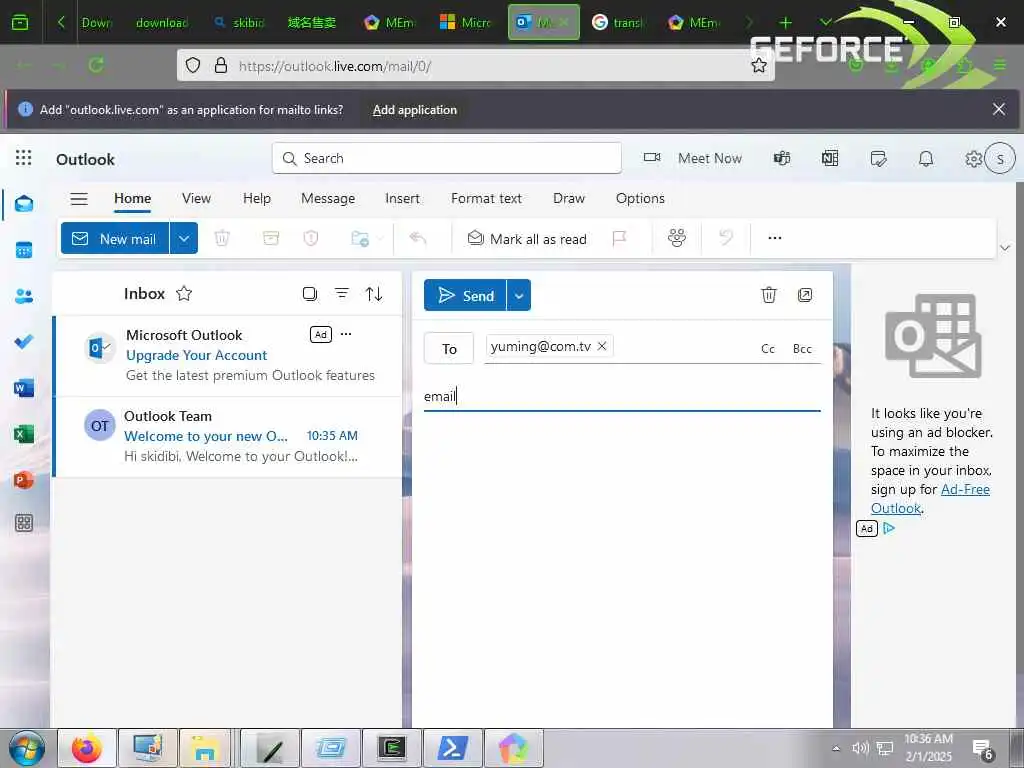The image size is (1024, 768).
Task: Click Add application in the mailto bar
Action: [x=415, y=110]
